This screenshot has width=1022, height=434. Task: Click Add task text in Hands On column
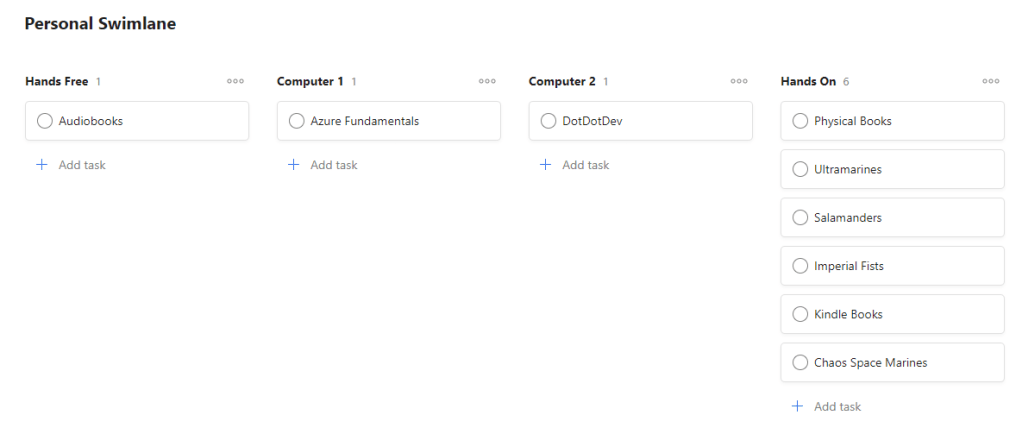point(837,407)
